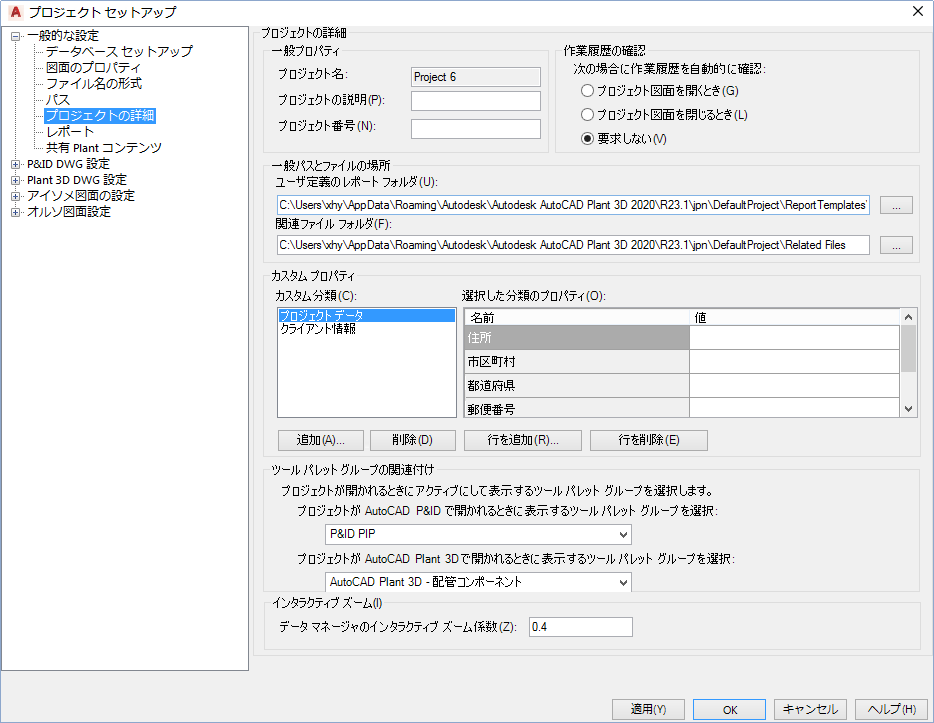This screenshot has height=723, width=934.
Task: Open the パス settings page
Action: pyautogui.click(x=58, y=100)
